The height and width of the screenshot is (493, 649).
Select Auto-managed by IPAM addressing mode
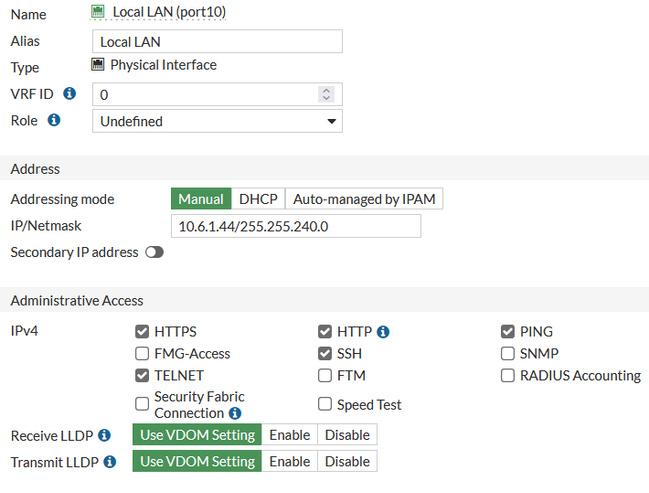pyautogui.click(x=364, y=199)
